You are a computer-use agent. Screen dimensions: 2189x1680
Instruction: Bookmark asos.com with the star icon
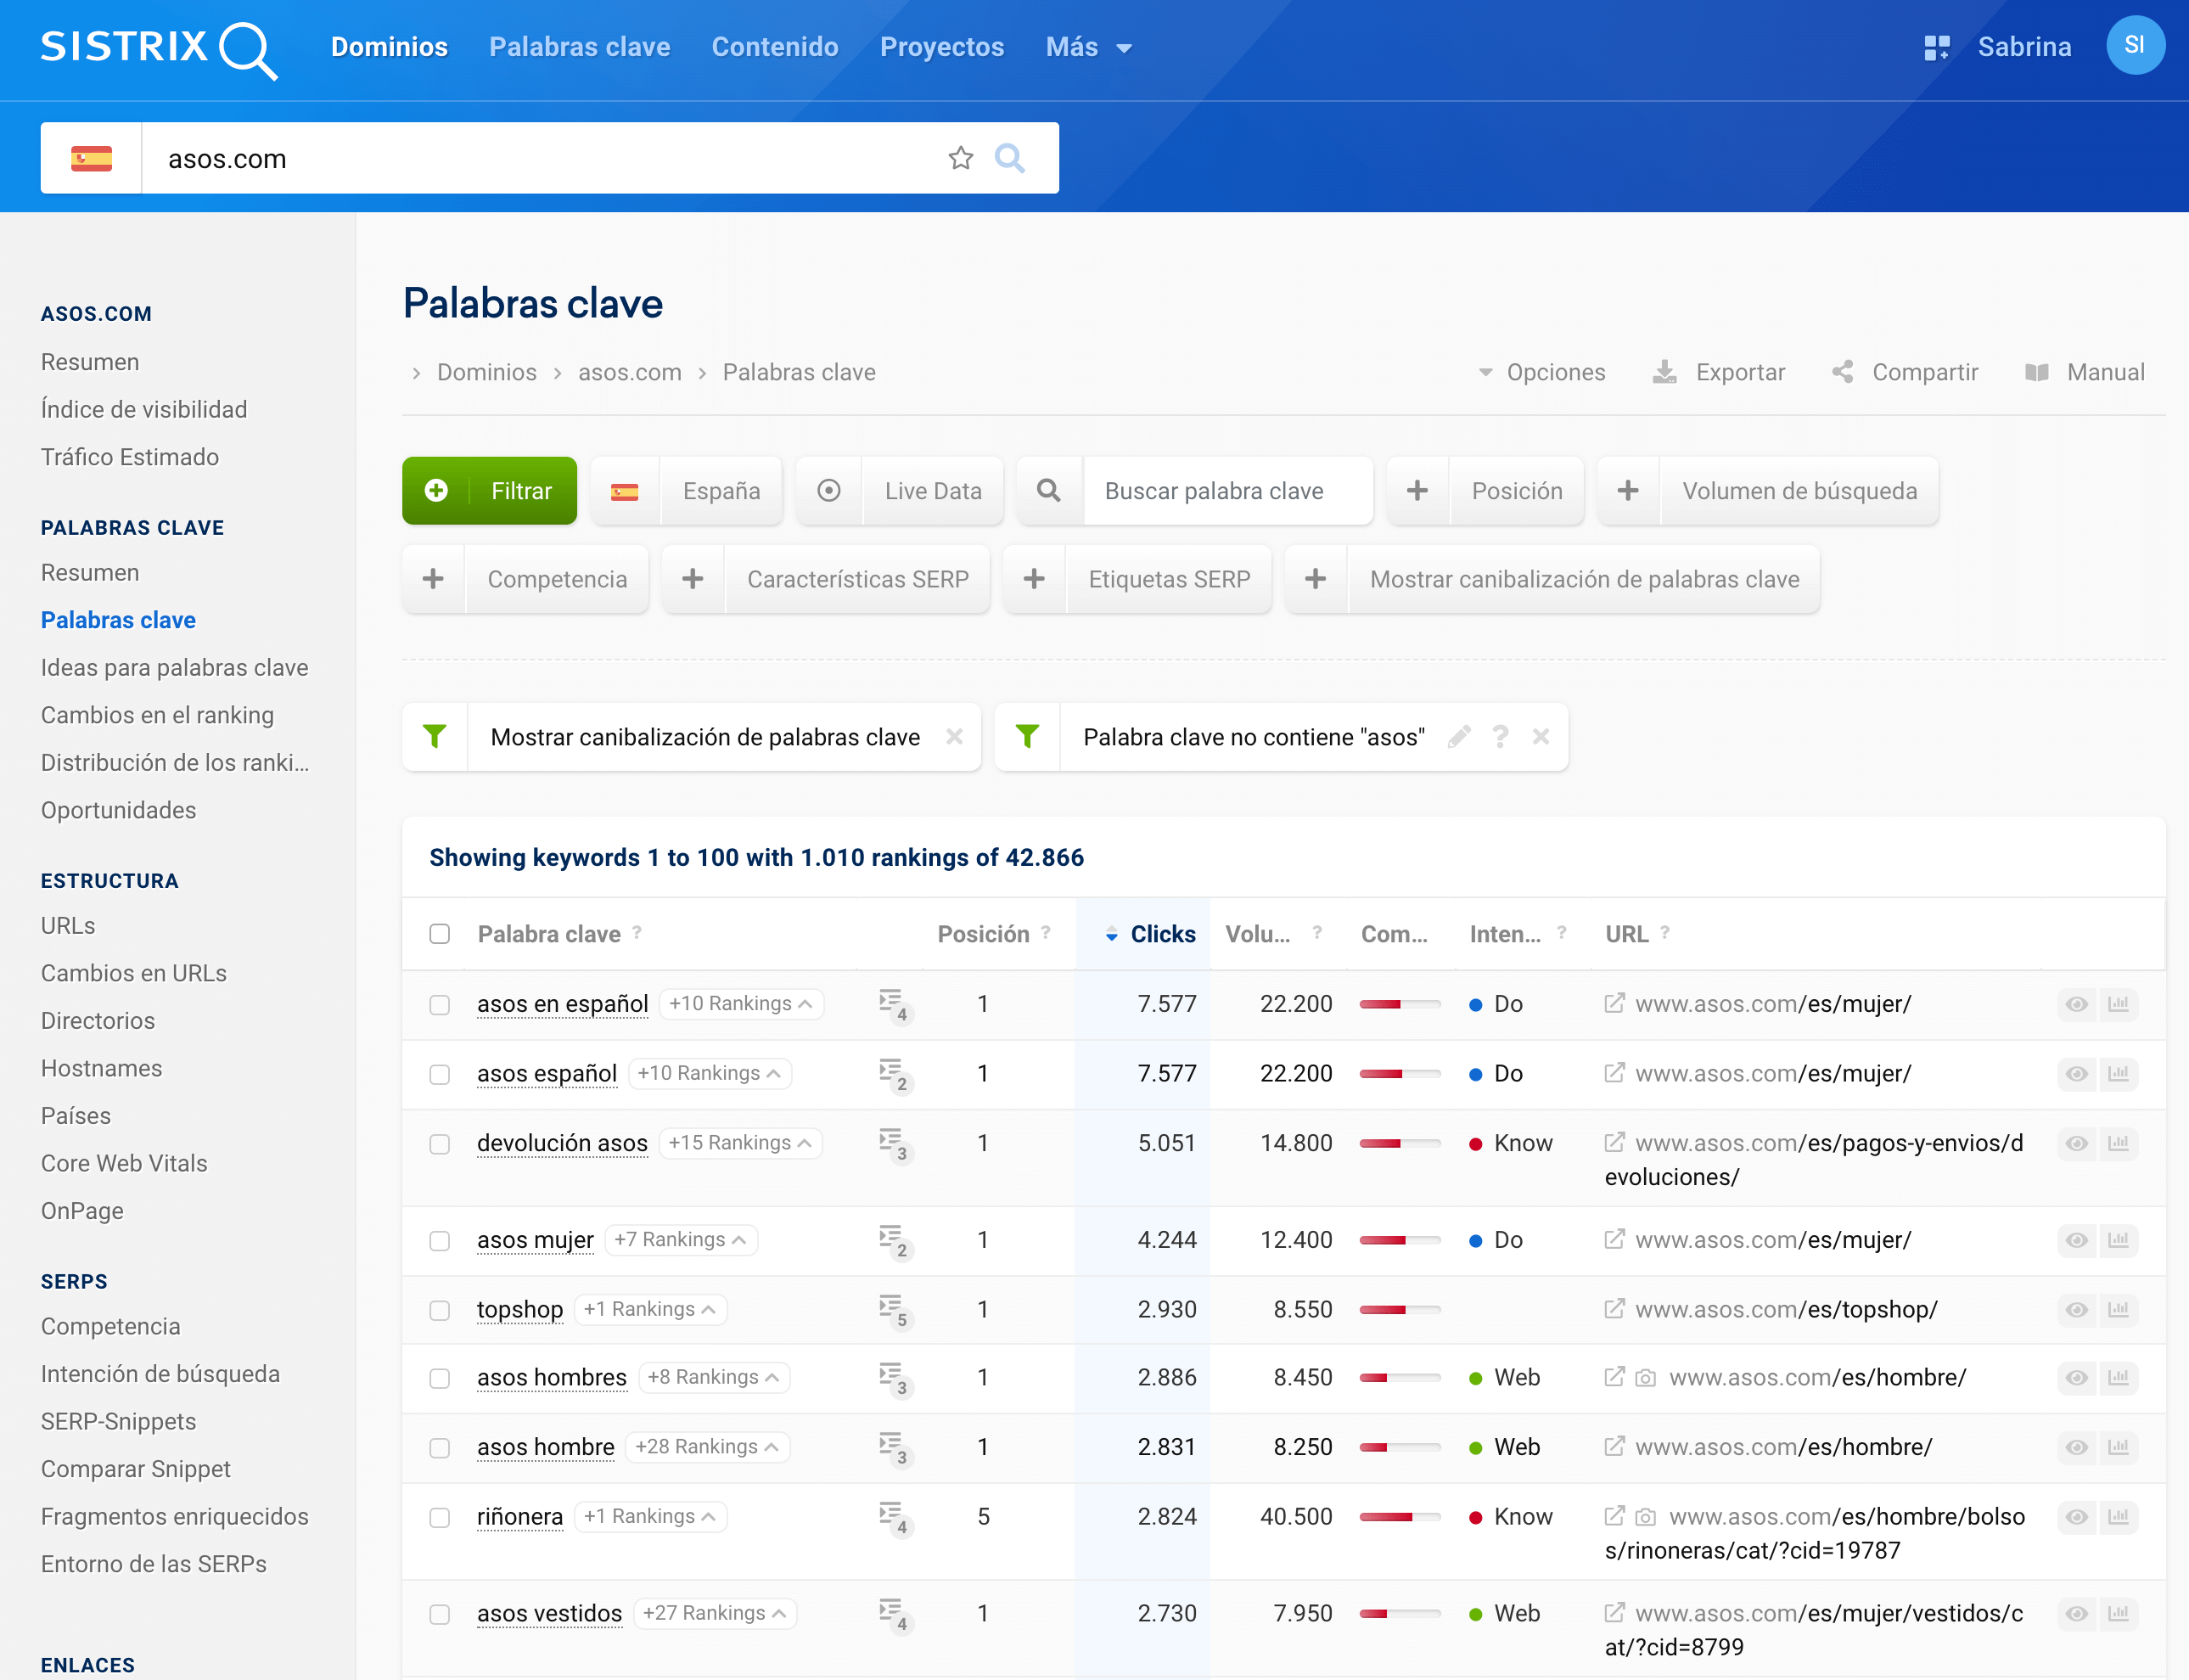pyautogui.click(x=961, y=158)
